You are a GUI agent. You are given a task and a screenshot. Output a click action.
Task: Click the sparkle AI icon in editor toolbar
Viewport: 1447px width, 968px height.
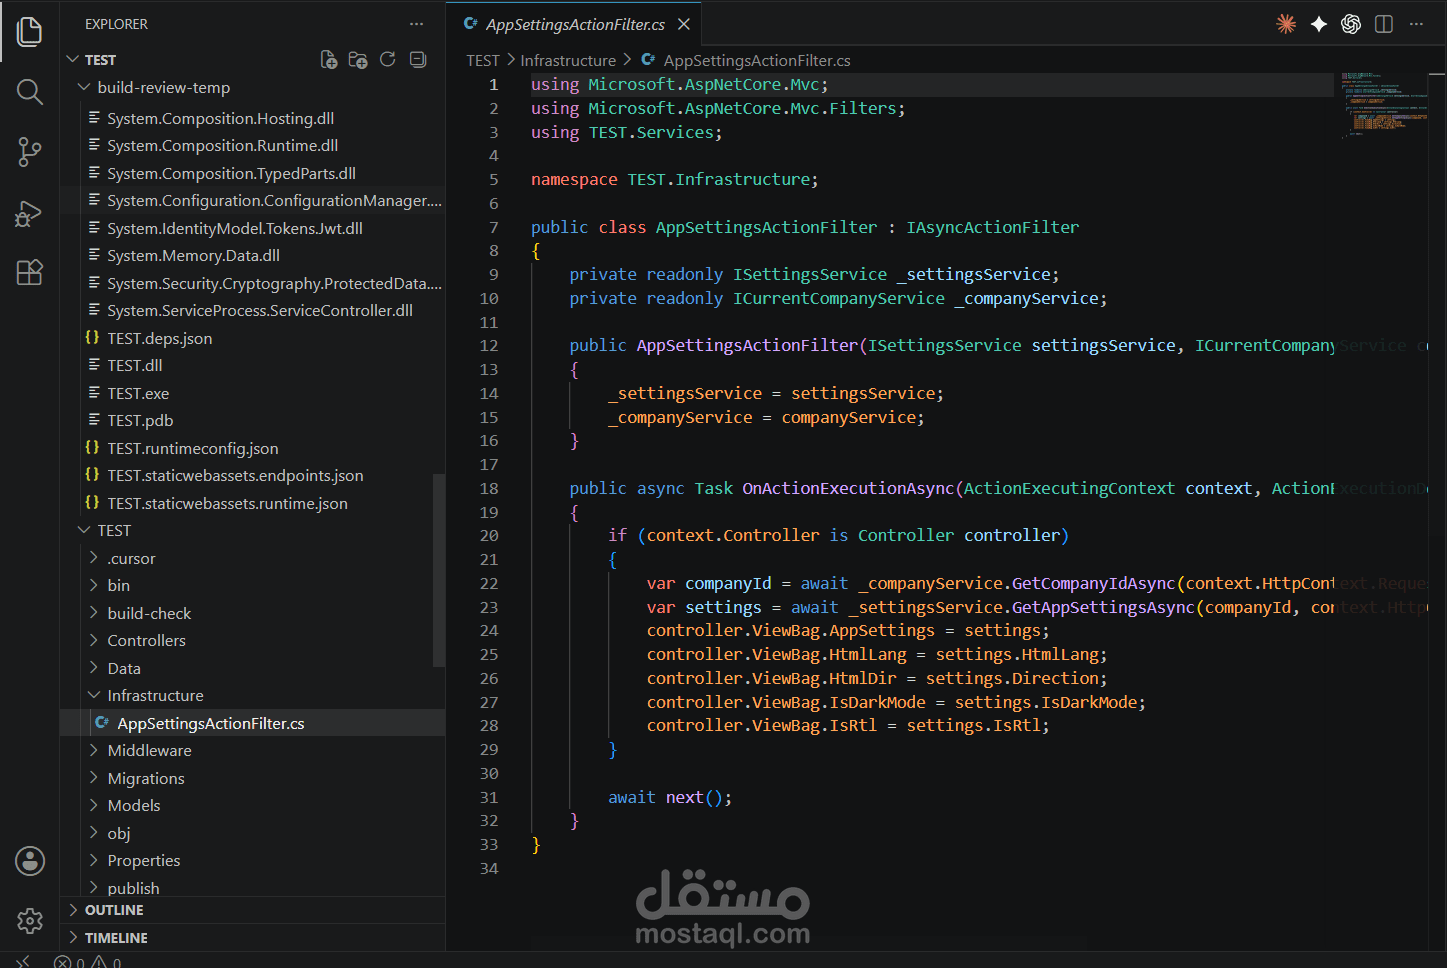coord(1319,24)
